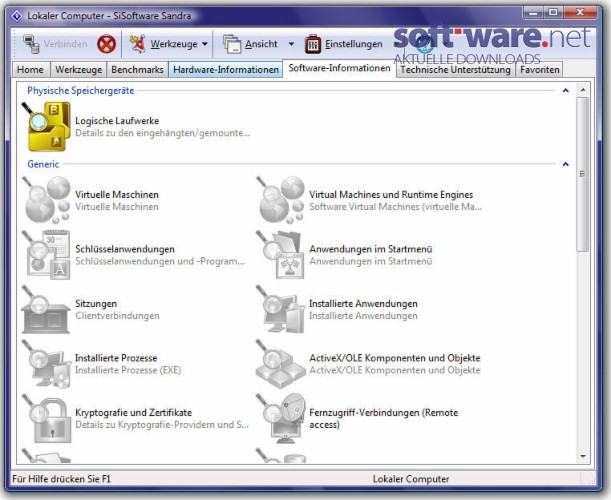
Task: Open Virtual Machines und Runtime Engines icon
Action: [x=280, y=200]
